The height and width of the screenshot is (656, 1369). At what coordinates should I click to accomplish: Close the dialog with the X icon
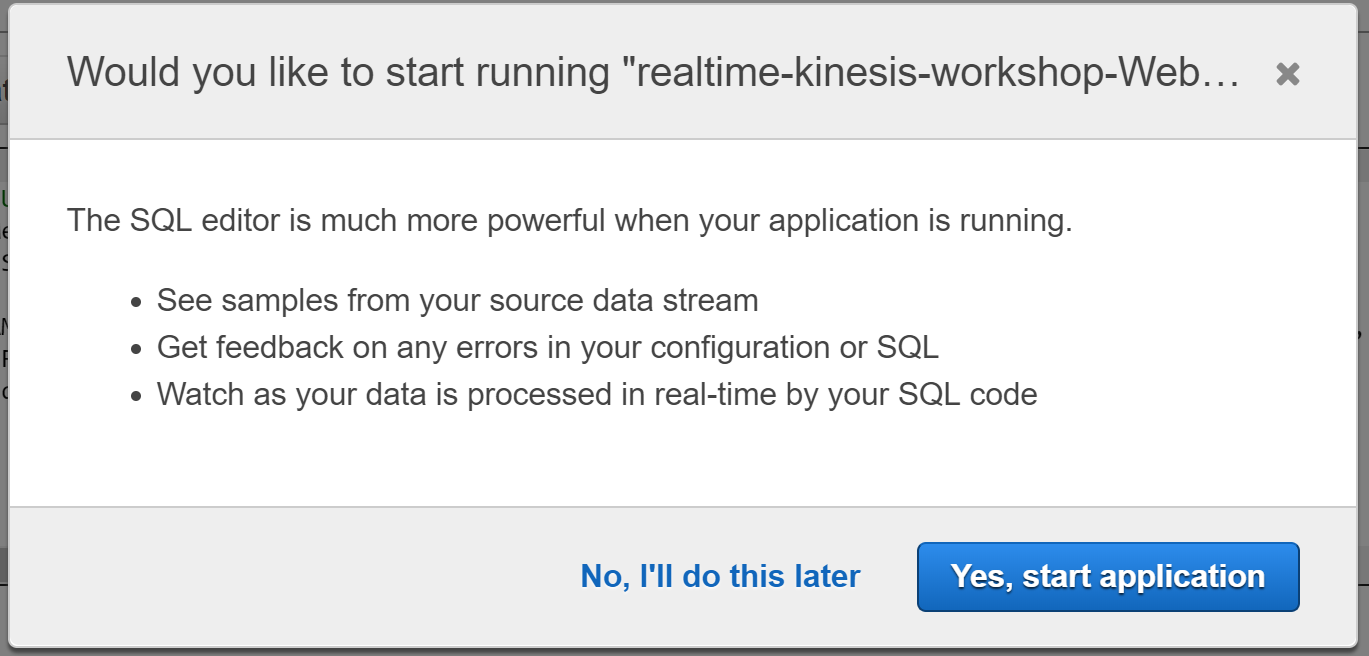coord(1288,74)
